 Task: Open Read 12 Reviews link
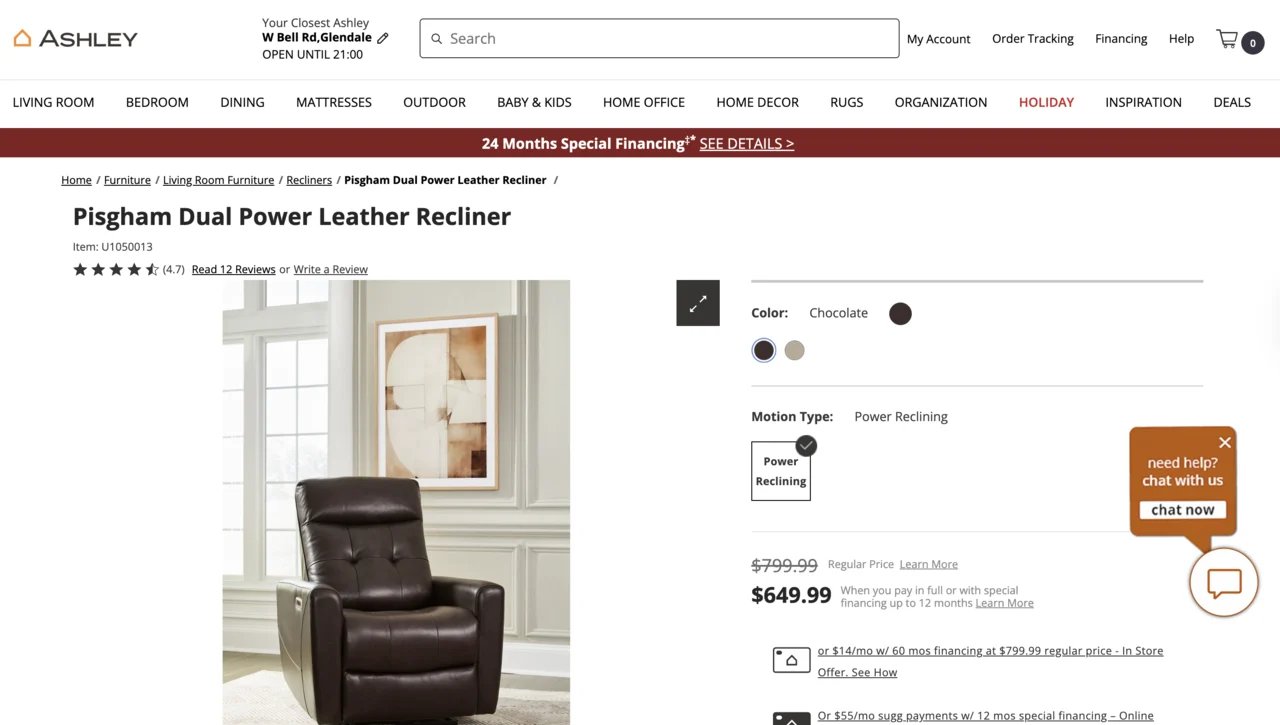click(x=233, y=269)
